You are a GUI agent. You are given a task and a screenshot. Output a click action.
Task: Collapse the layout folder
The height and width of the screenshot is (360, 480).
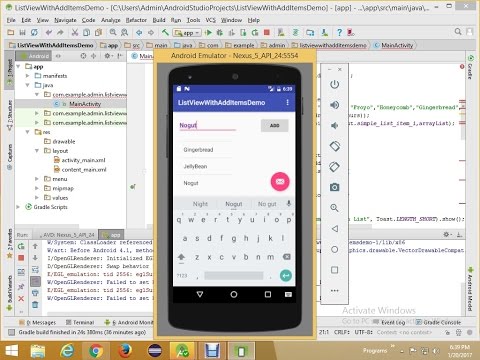coord(37,151)
